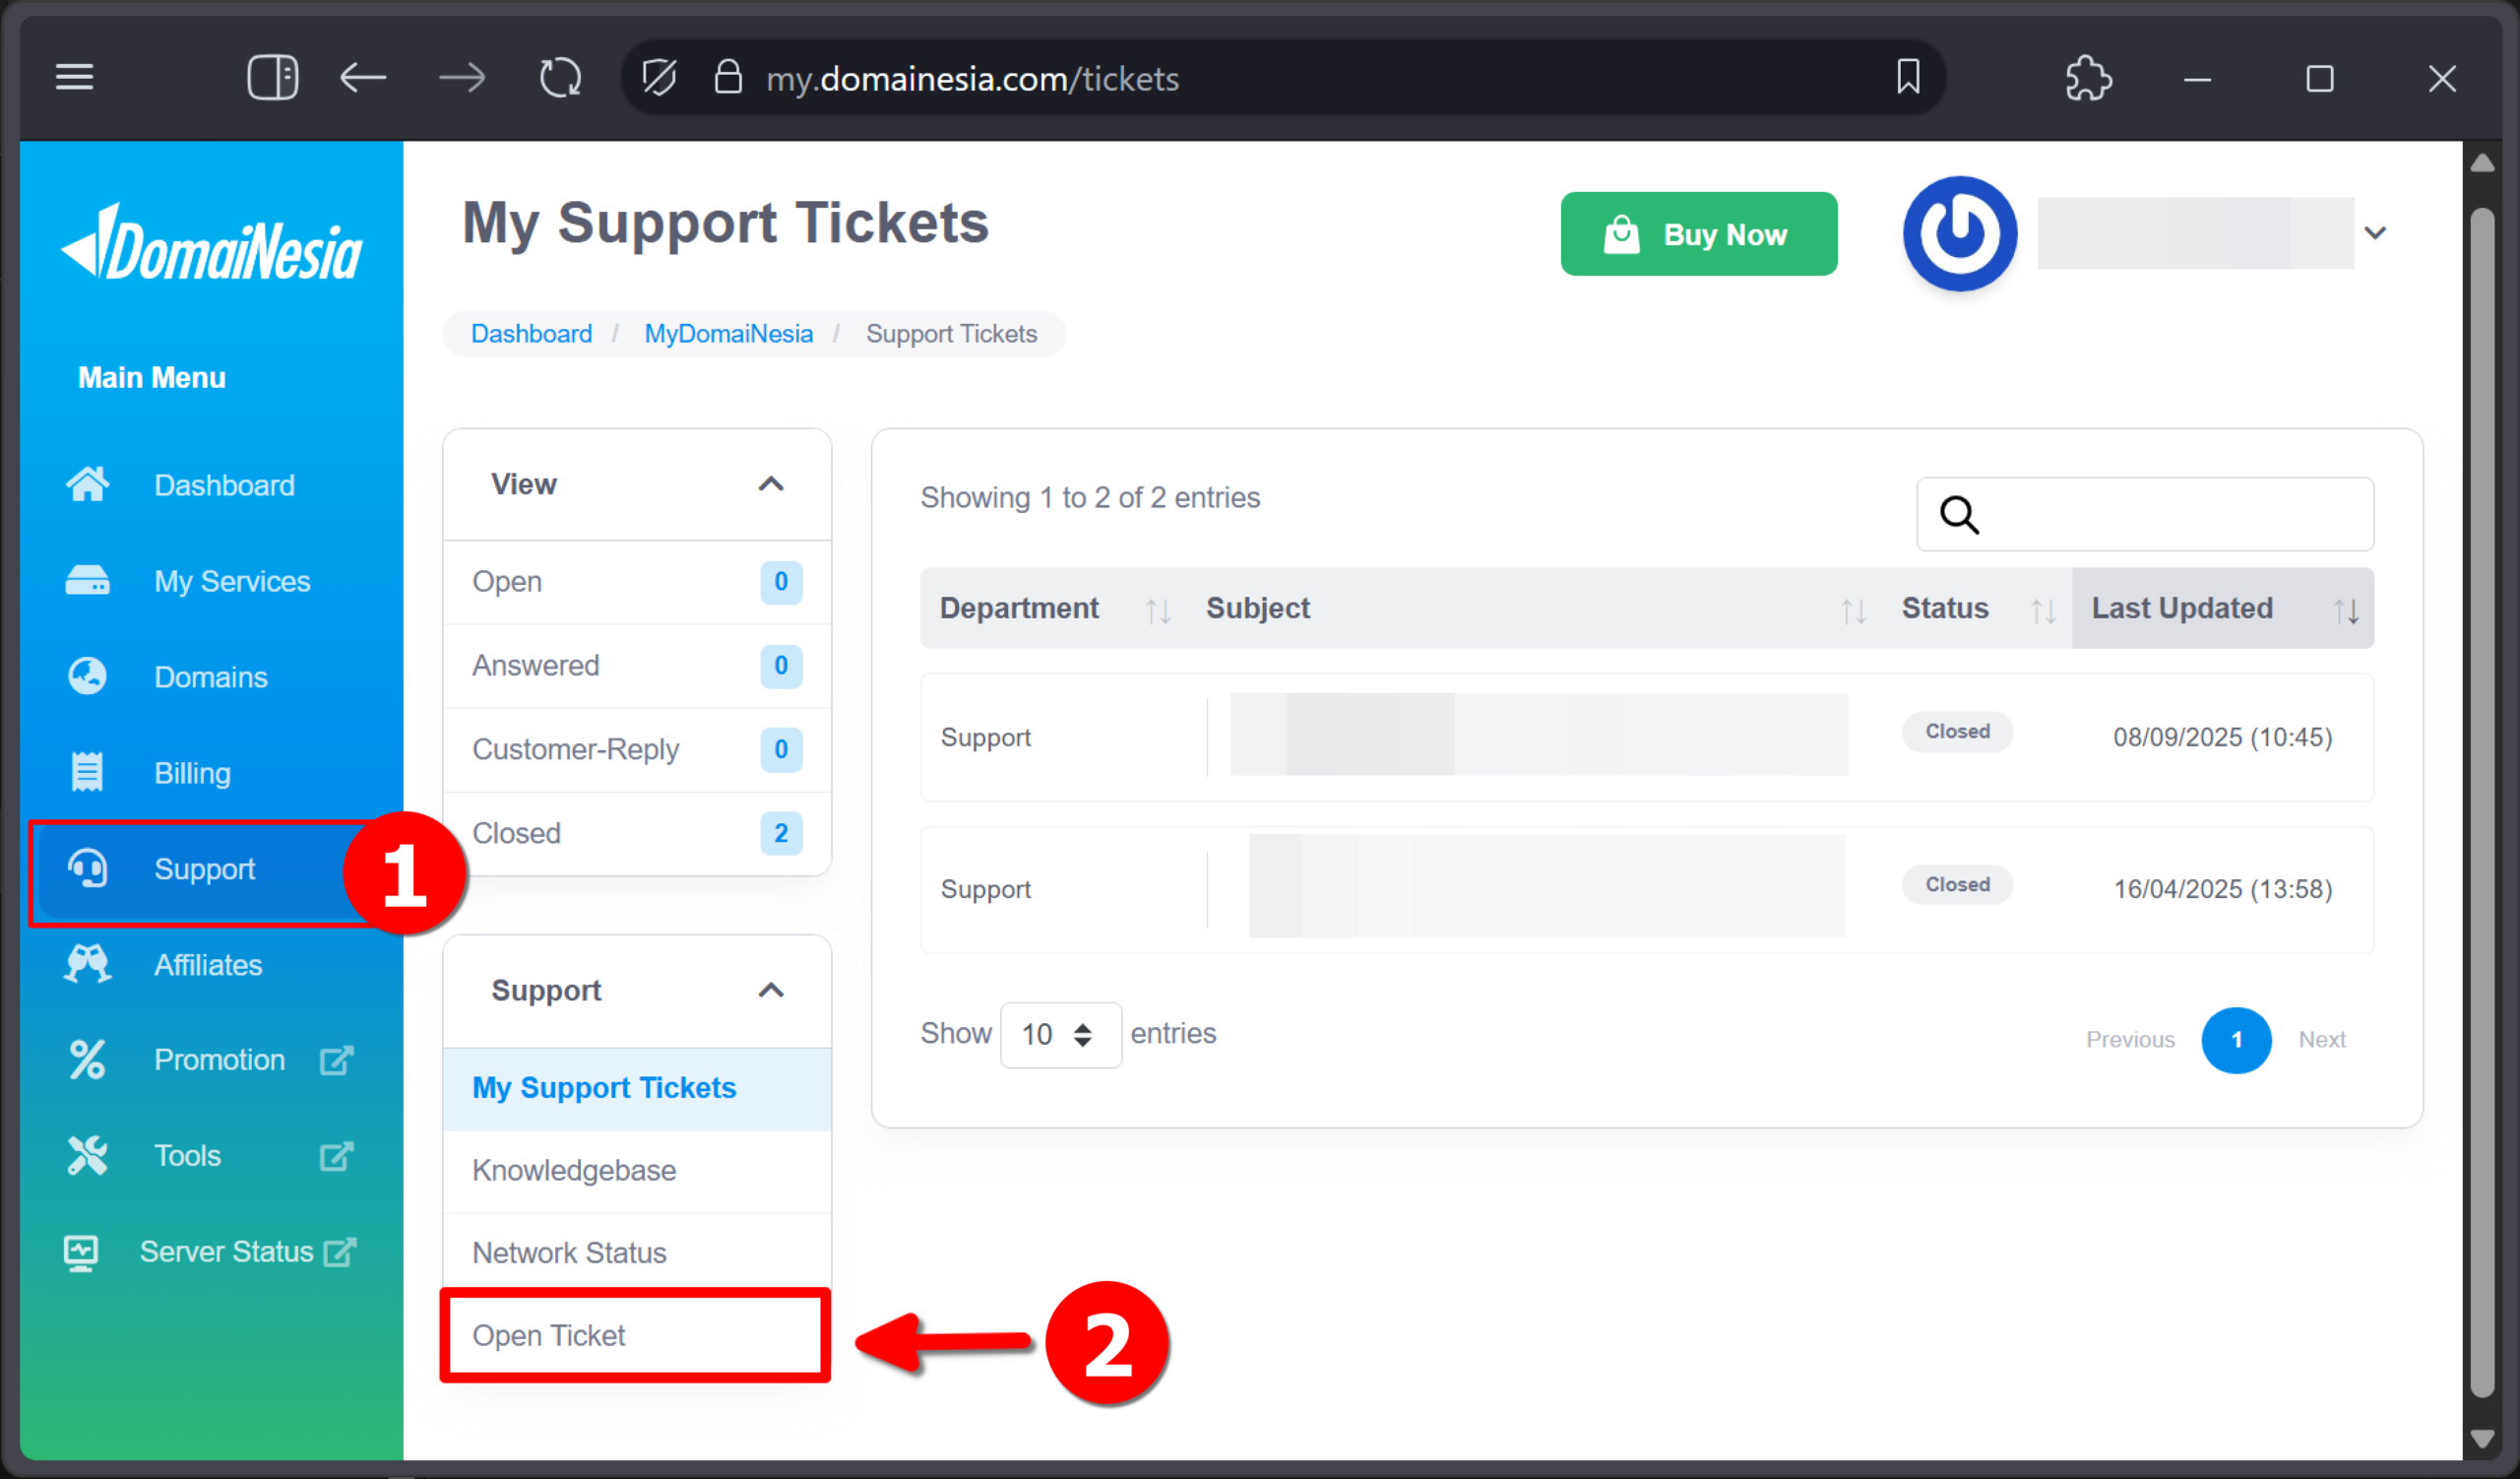The width and height of the screenshot is (2520, 1479).
Task: Open Domains from the main menu
Action: pos(210,677)
